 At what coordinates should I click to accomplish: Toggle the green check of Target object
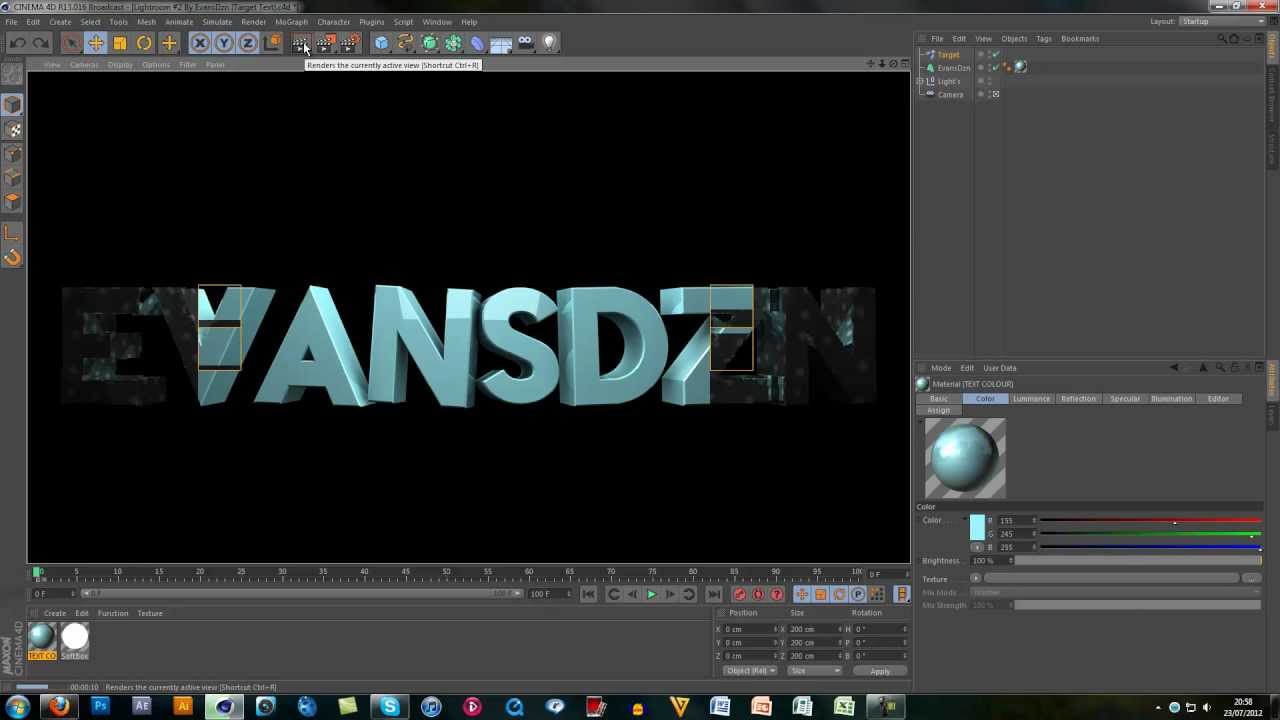click(995, 55)
